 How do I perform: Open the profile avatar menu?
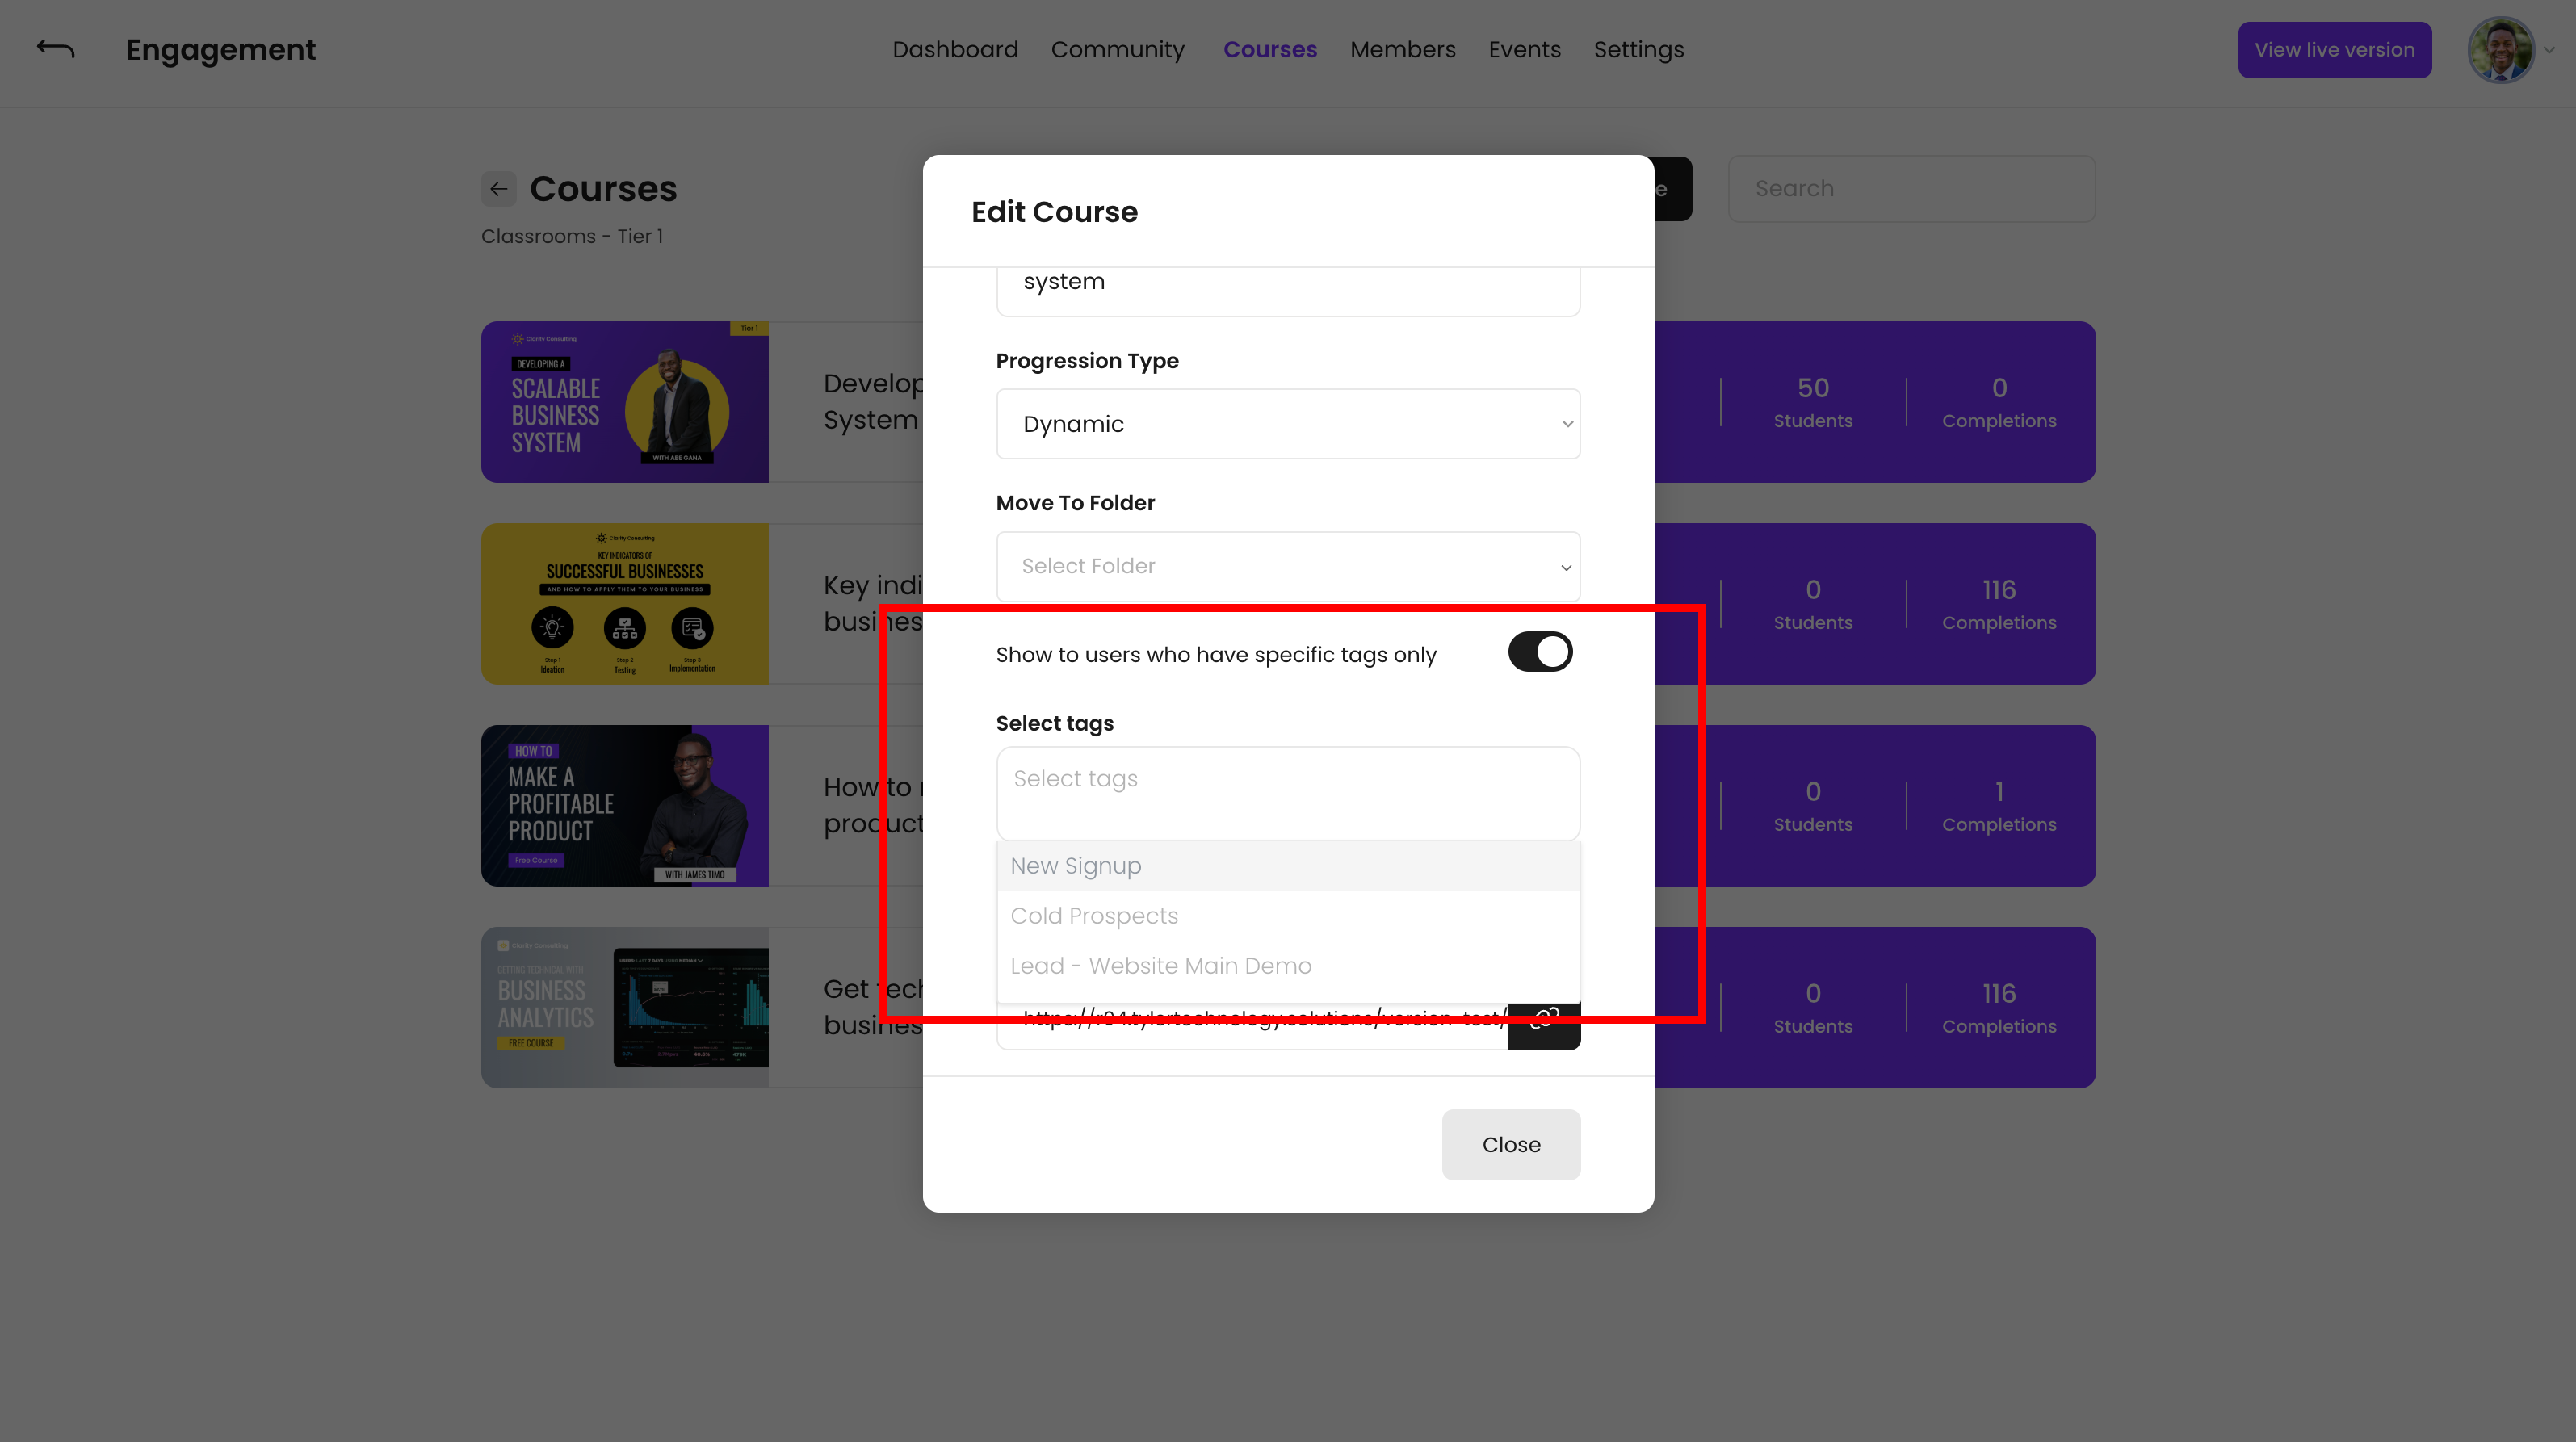[x=2500, y=49]
